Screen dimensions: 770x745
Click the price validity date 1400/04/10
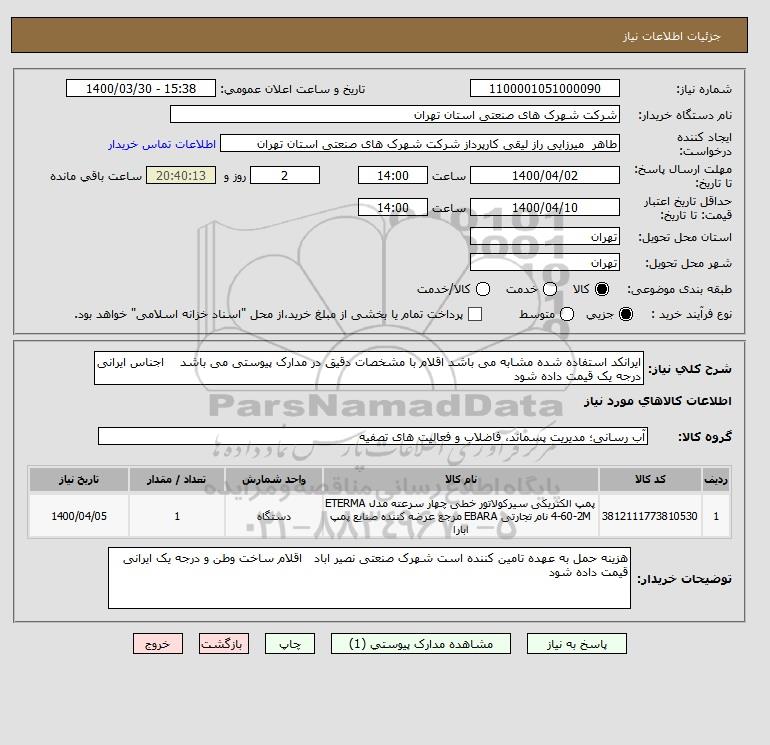(545, 207)
